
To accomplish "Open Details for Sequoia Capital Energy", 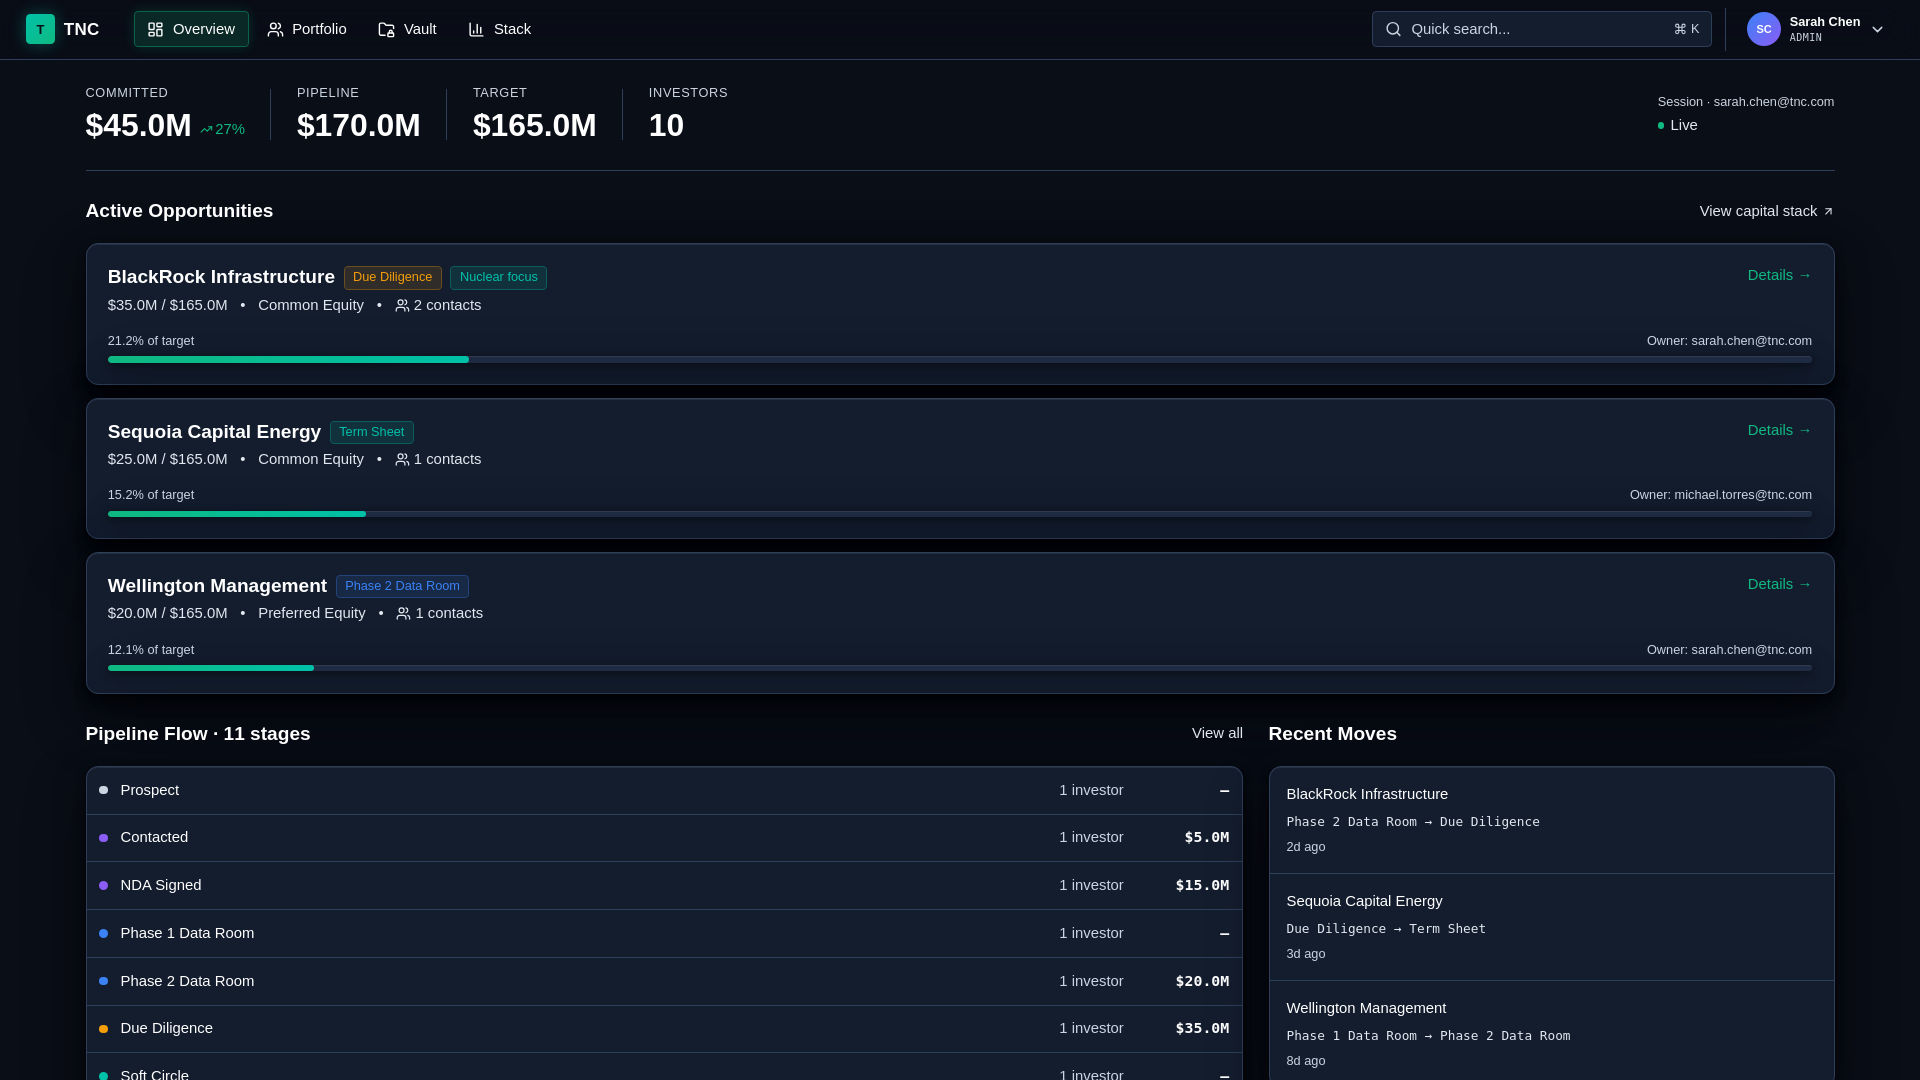I will click(x=1779, y=430).
